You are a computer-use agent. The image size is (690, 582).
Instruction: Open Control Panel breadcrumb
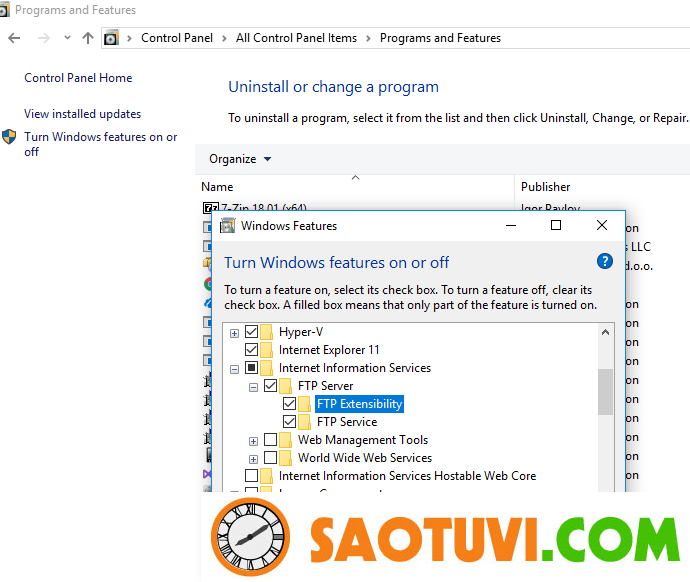tap(177, 38)
